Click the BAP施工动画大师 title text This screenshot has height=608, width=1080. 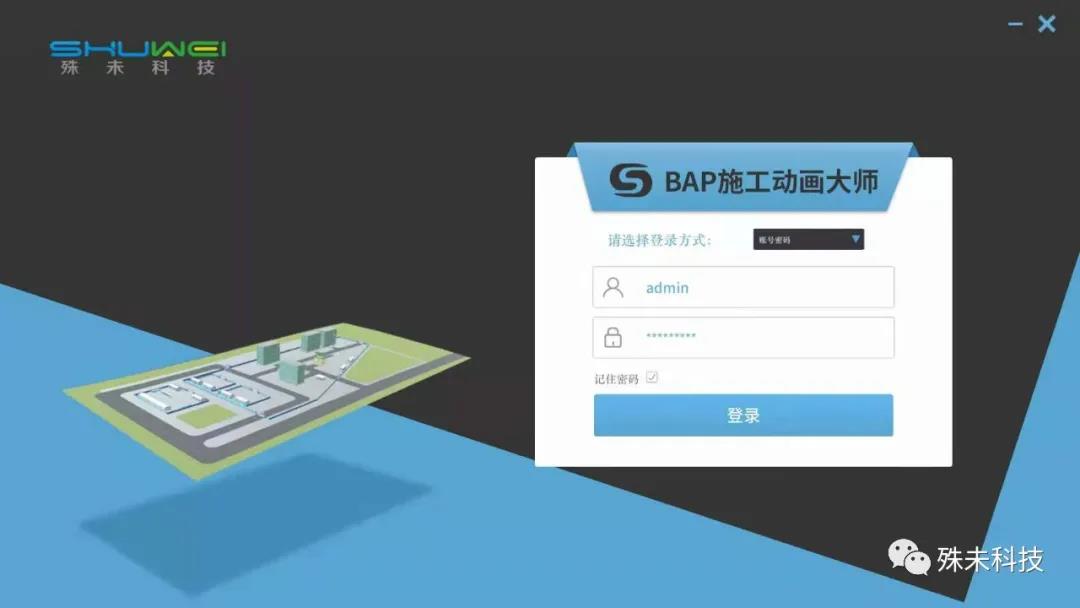pyautogui.click(x=771, y=182)
